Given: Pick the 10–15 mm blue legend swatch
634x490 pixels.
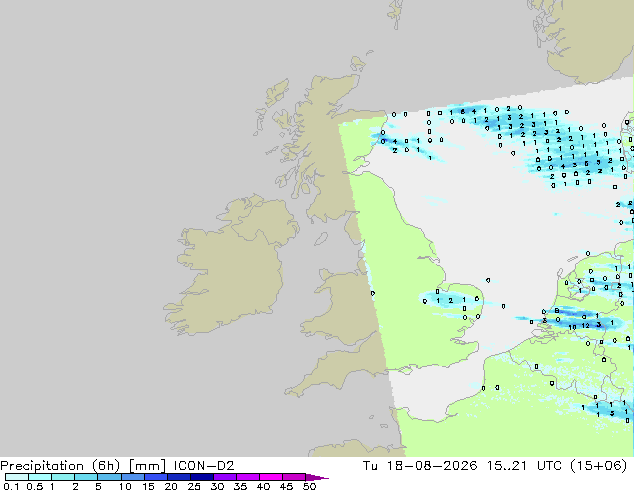Looking at the screenshot, I should click(x=133, y=477).
